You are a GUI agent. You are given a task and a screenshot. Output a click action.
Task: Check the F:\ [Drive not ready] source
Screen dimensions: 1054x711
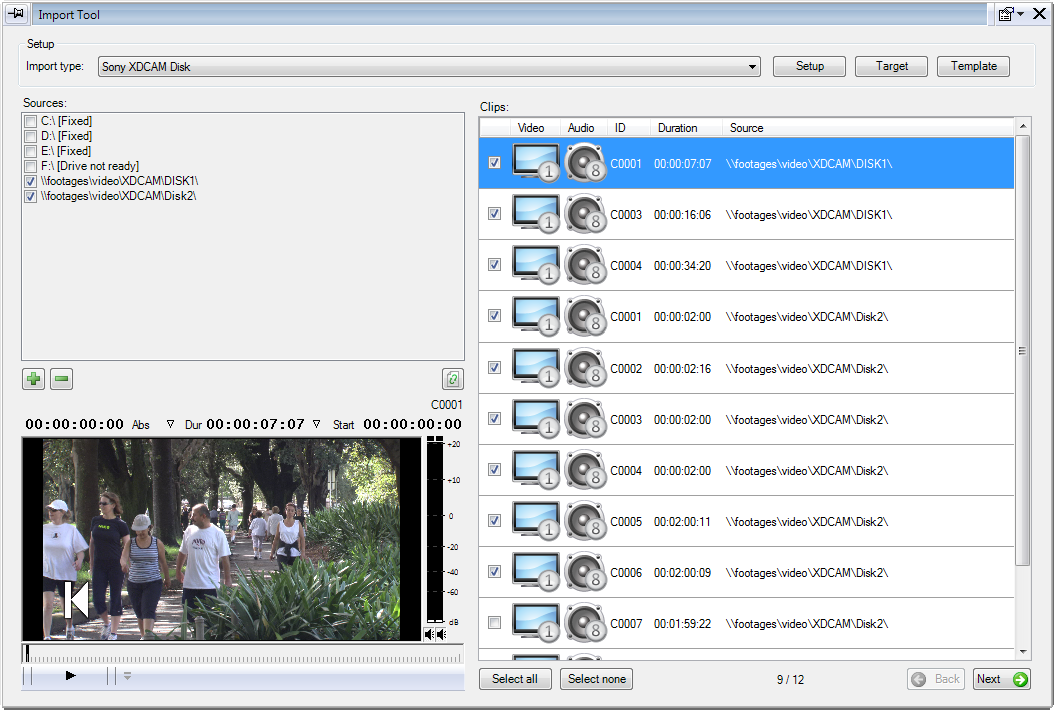[30, 166]
